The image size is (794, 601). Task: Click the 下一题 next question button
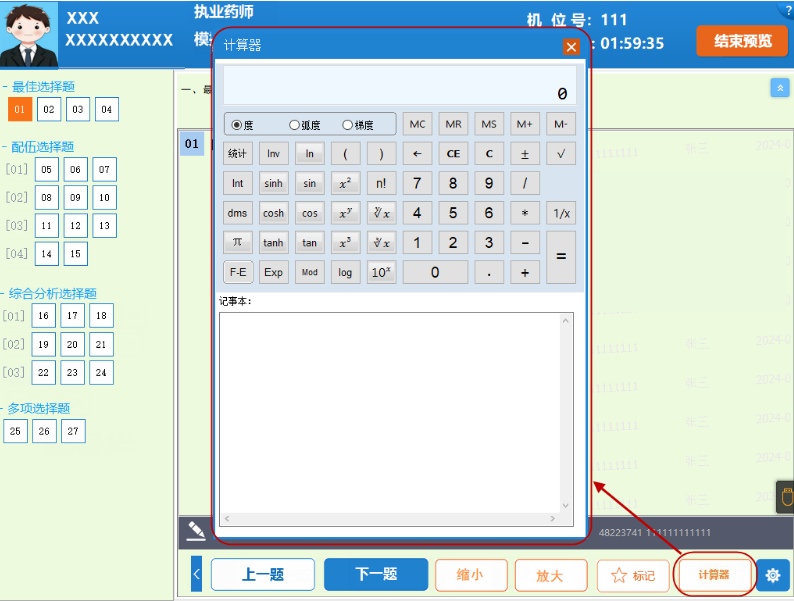click(376, 575)
